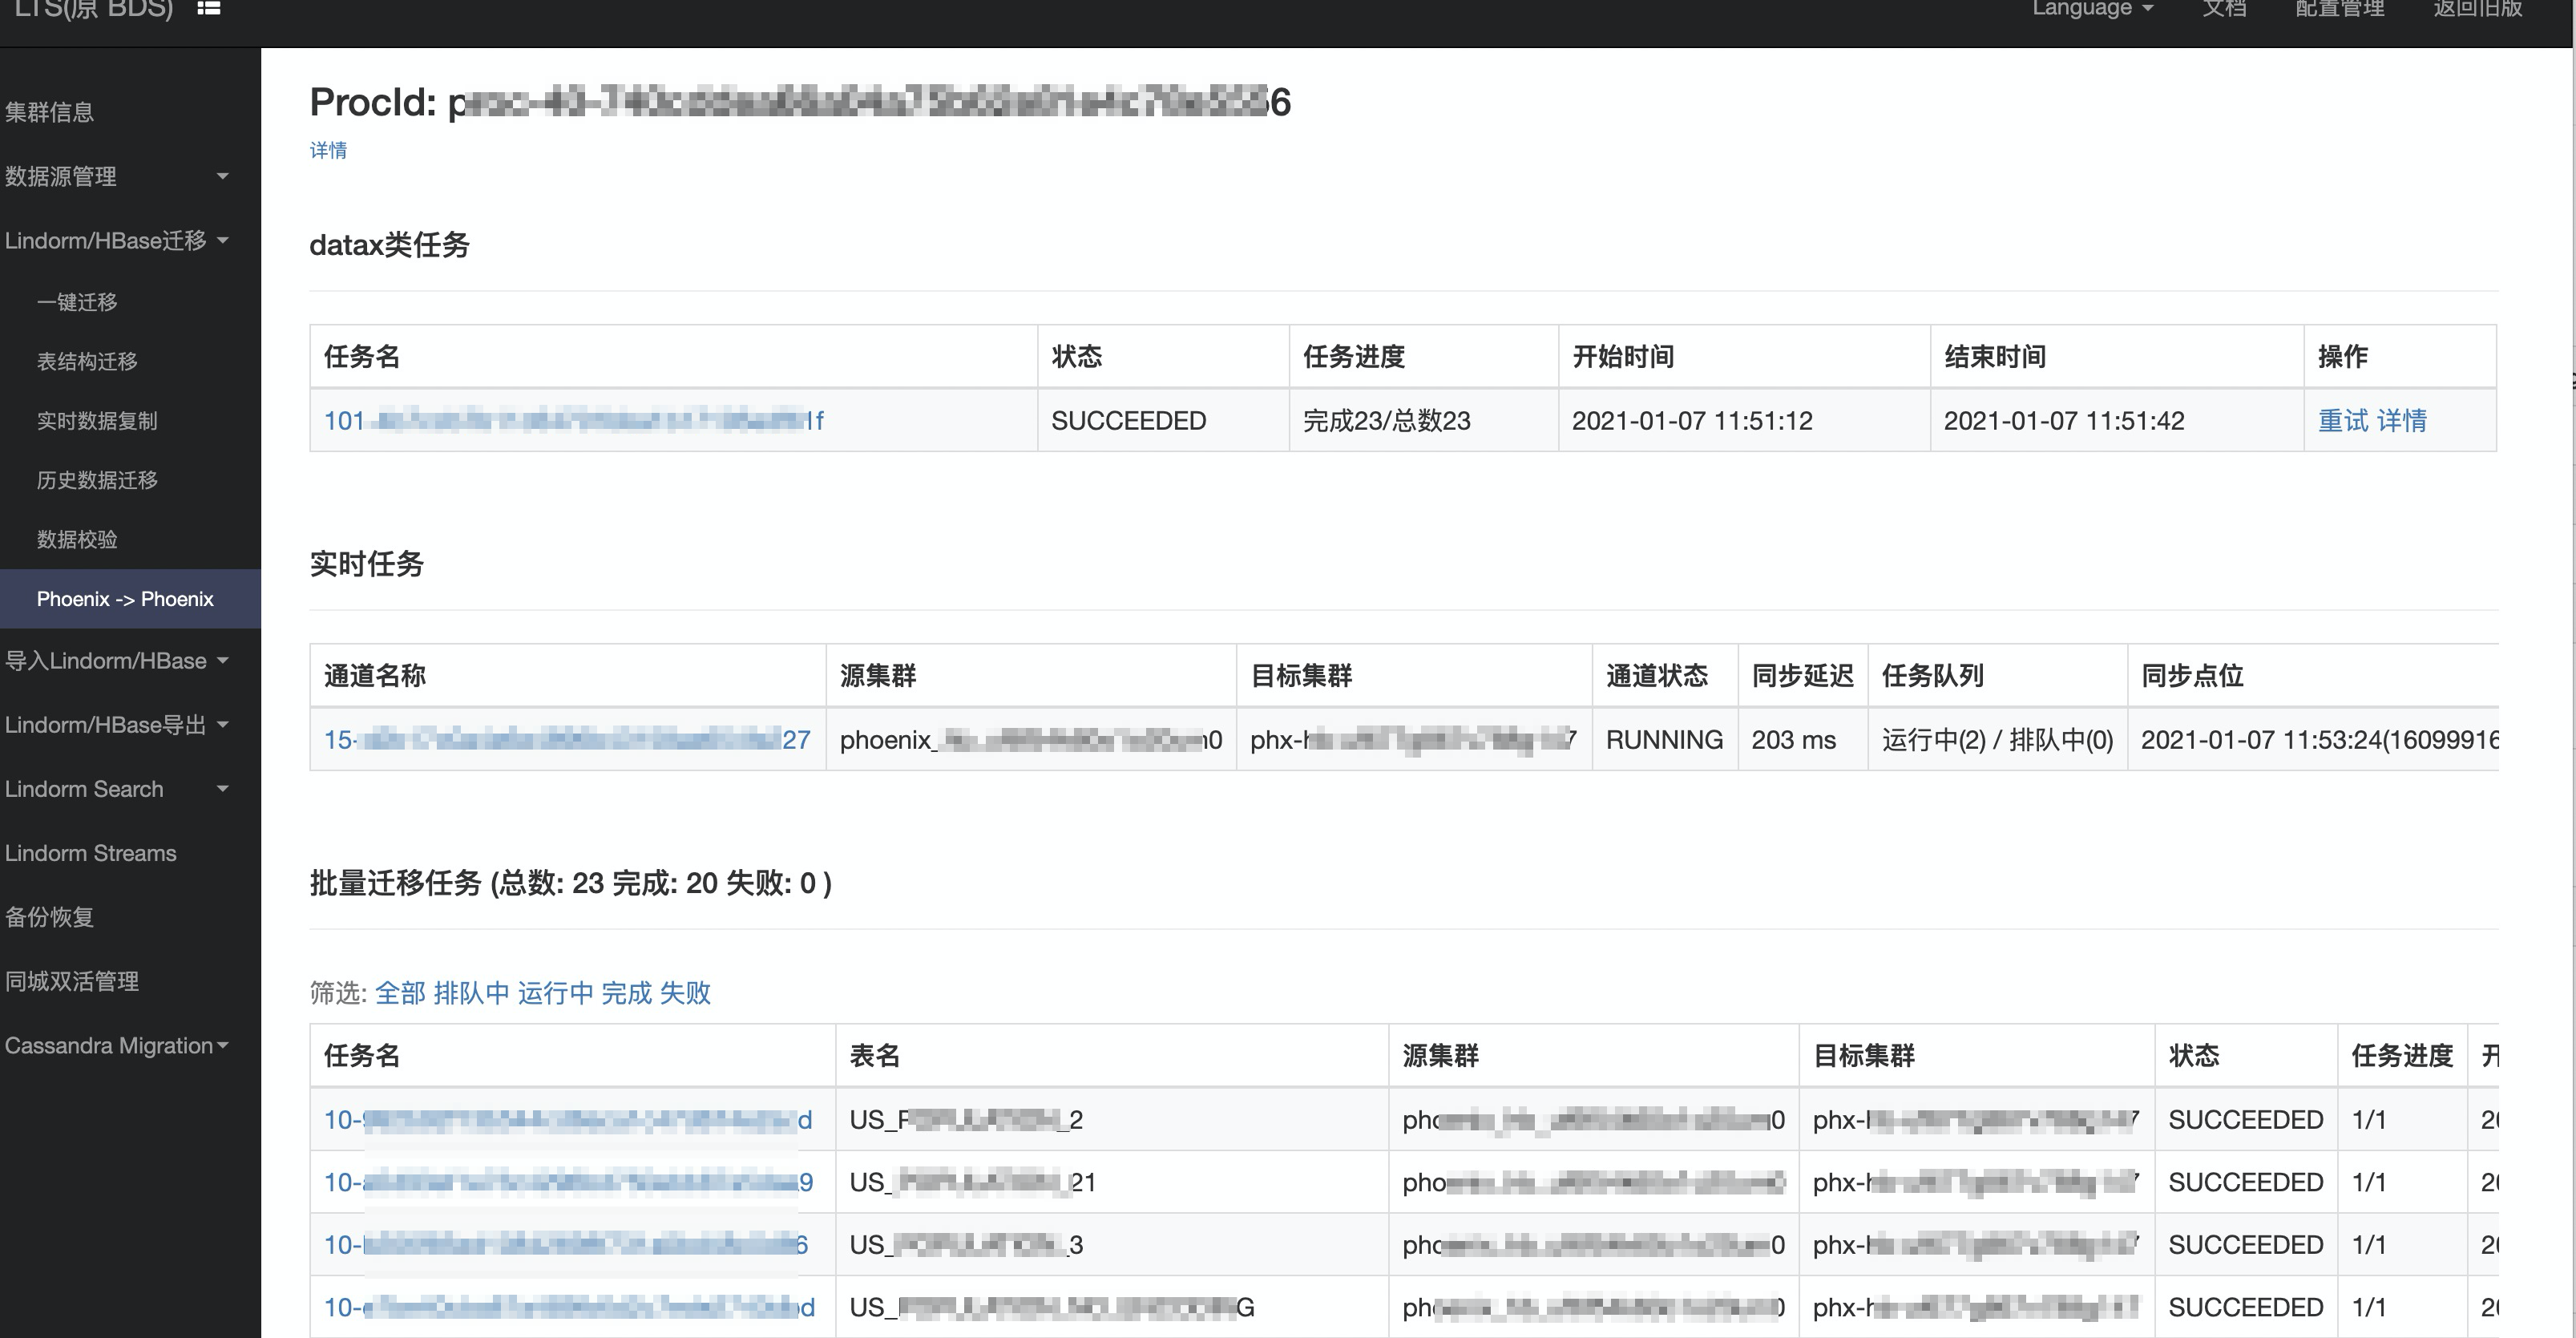Collapse Lindorm/HBase迁移 sidebar menu
Screen dimensions: 2576x1338
coord(117,240)
